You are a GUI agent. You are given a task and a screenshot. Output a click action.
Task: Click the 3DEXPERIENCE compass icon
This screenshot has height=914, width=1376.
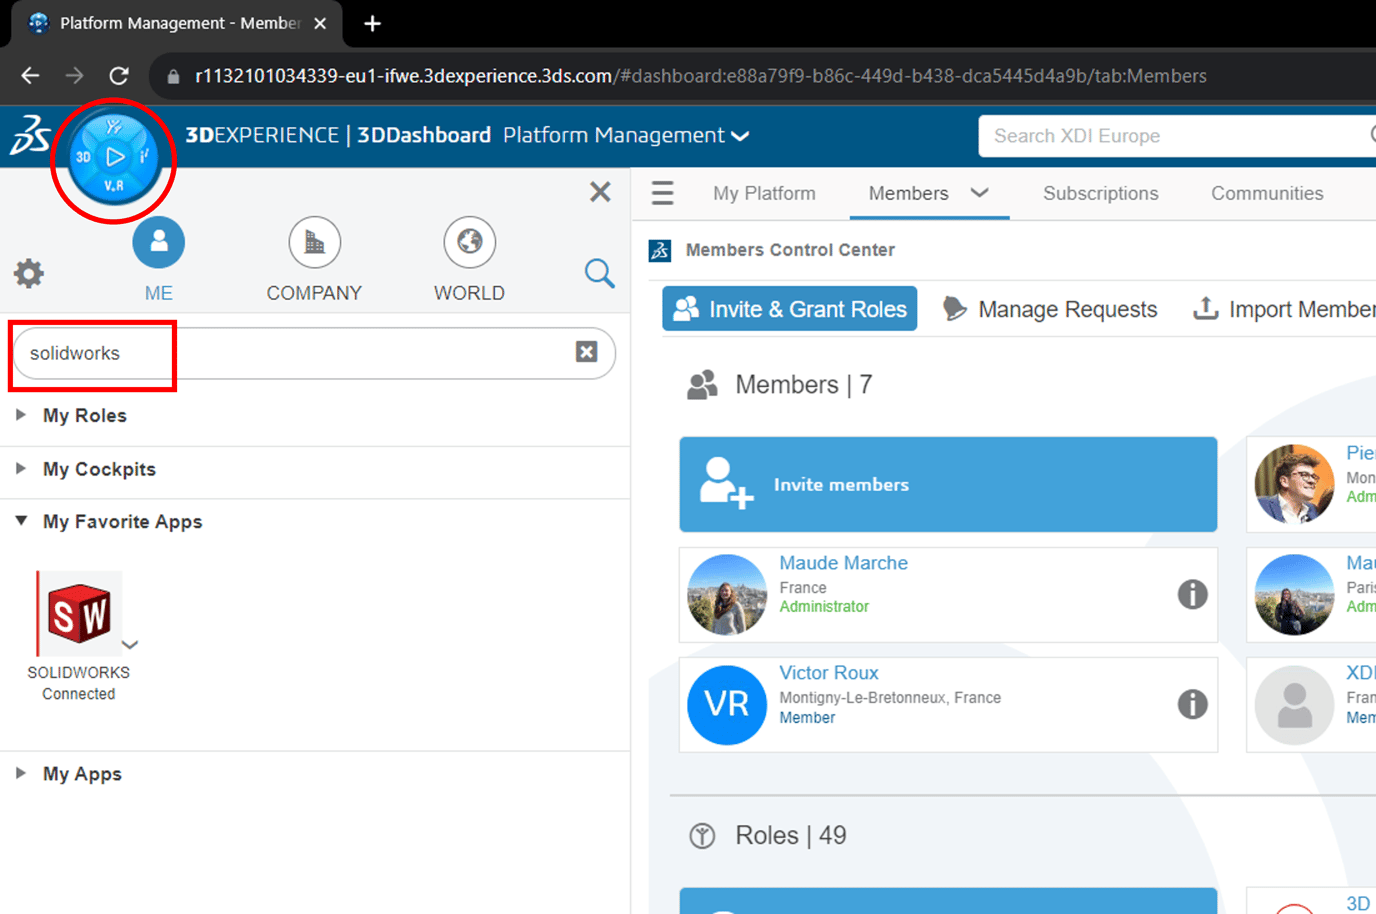(x=114, y=158)
